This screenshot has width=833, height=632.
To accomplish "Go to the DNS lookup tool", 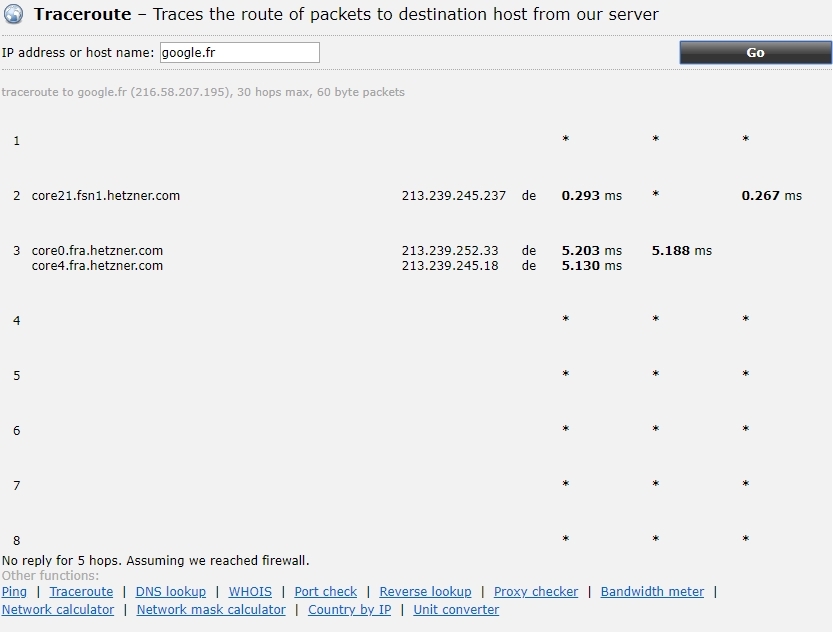I will (x=170, y=592).
